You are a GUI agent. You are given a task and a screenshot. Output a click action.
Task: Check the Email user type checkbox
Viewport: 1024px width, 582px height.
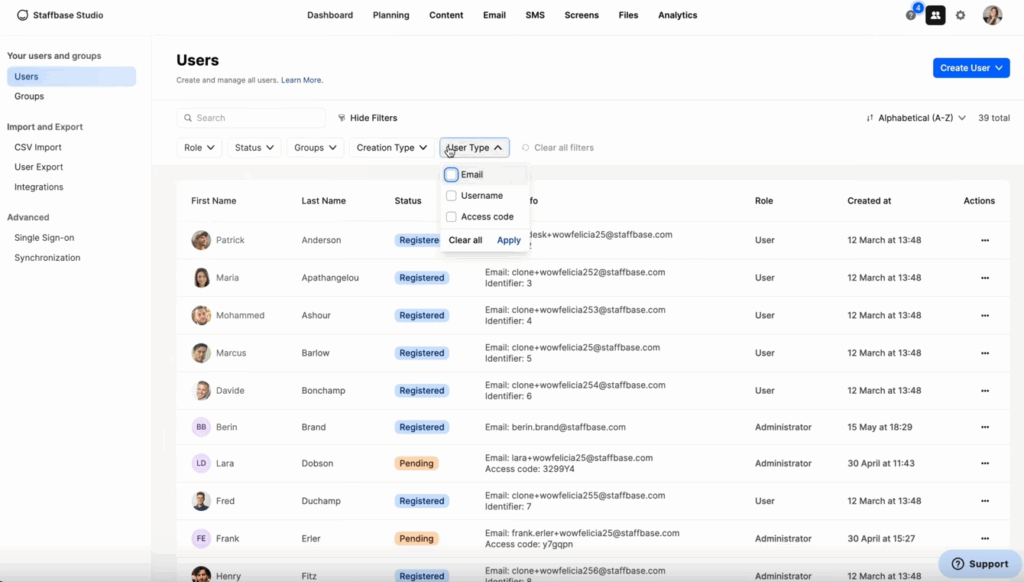(x=451, y=175)
